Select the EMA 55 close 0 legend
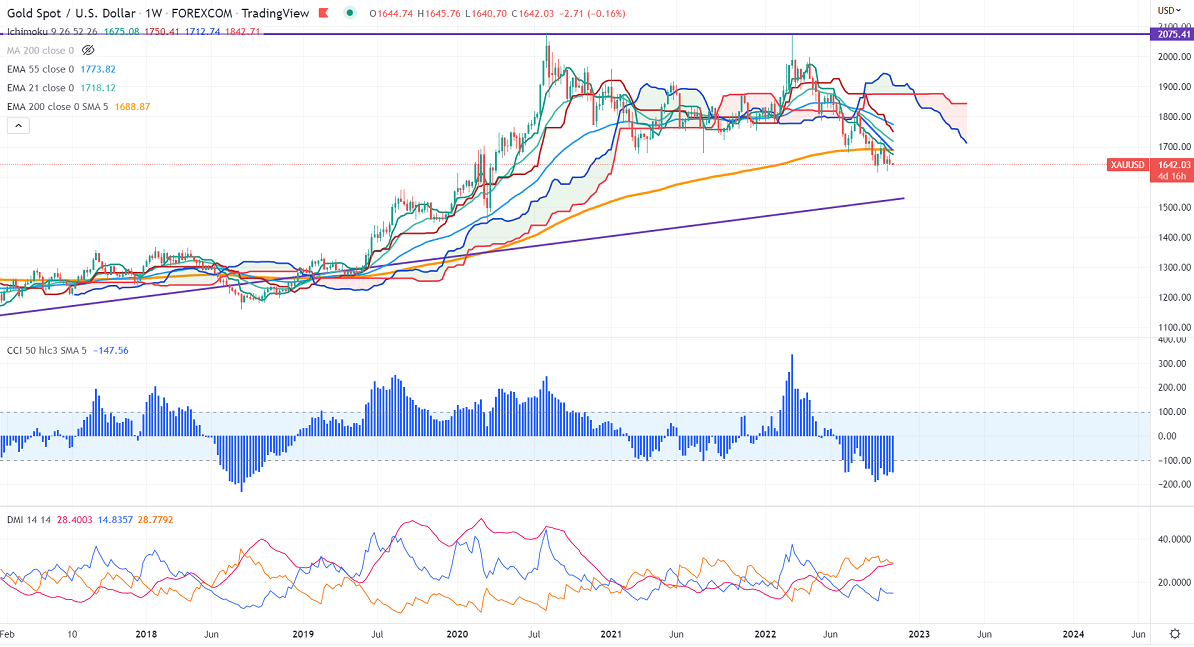This screenshot has width=1194, height=647. click(x=40, y=69)
